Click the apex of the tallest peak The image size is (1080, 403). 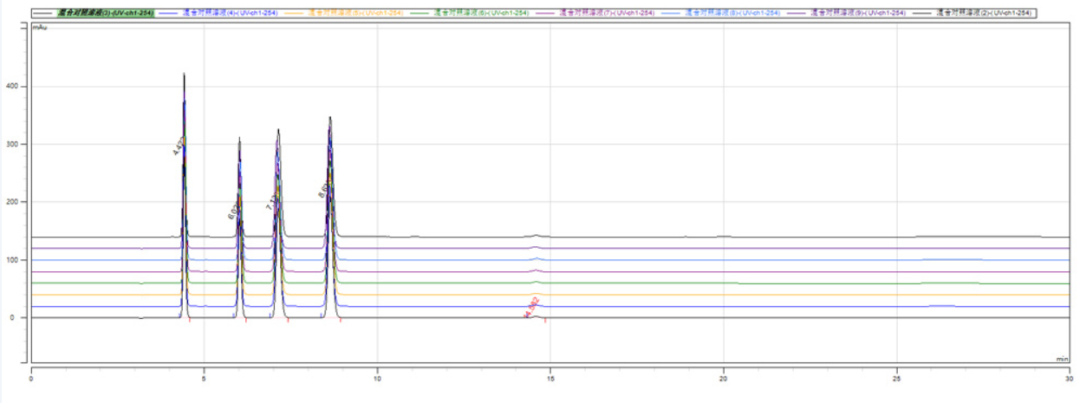point(184,74)
